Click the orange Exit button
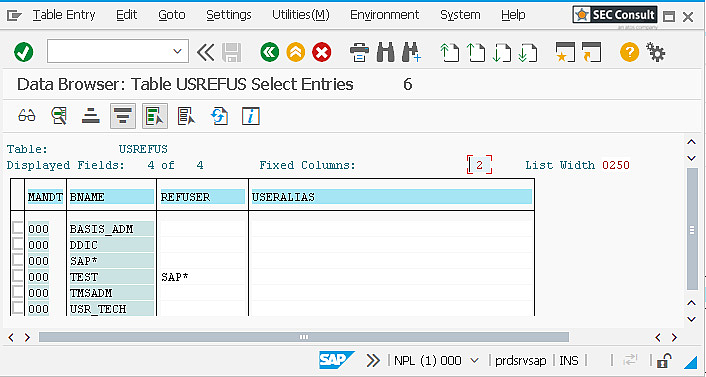This screenshot has width=706, height=377. pos(295,52)
